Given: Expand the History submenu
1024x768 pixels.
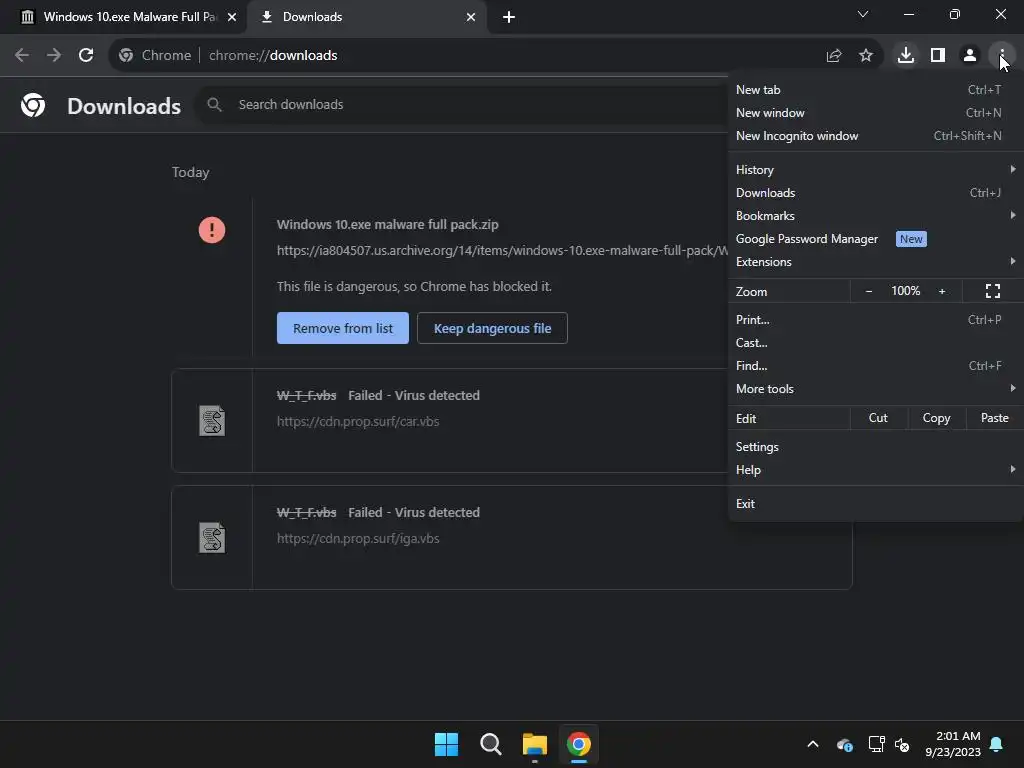Looking at the screenshot, I should [x=876, y=170].
